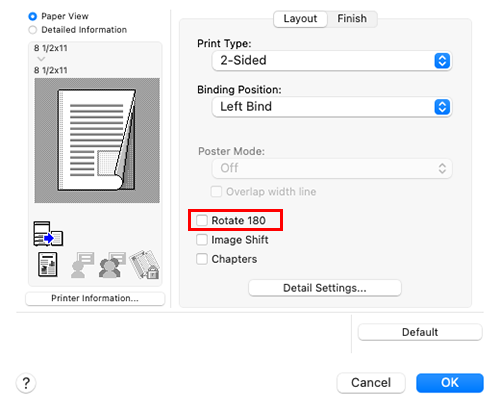Image resolution: width=500 pixels, height=409 pixels.
Task: Select the Paper View radio button
Action: point(33,16)
